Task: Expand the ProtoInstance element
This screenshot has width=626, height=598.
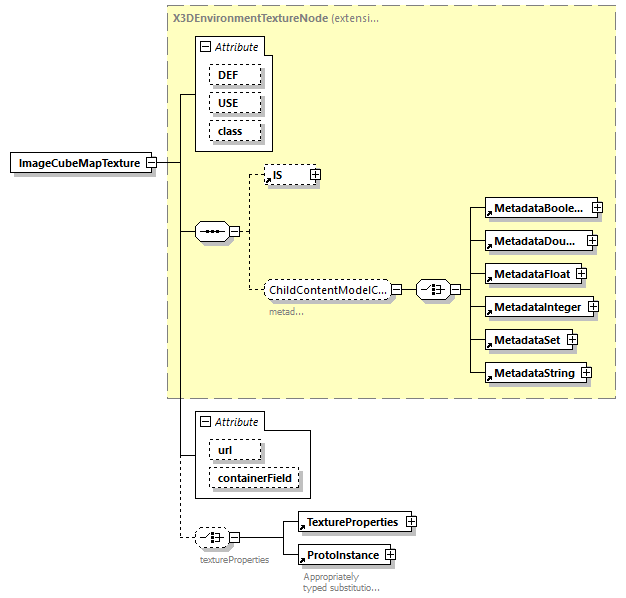Action: pos(391,555)
